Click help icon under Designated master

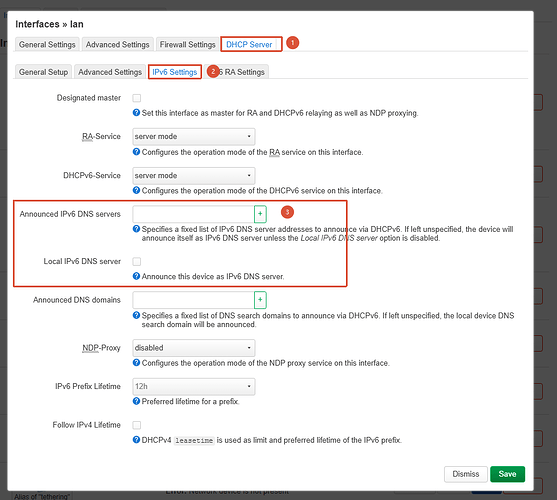click(x=136, y=113)
